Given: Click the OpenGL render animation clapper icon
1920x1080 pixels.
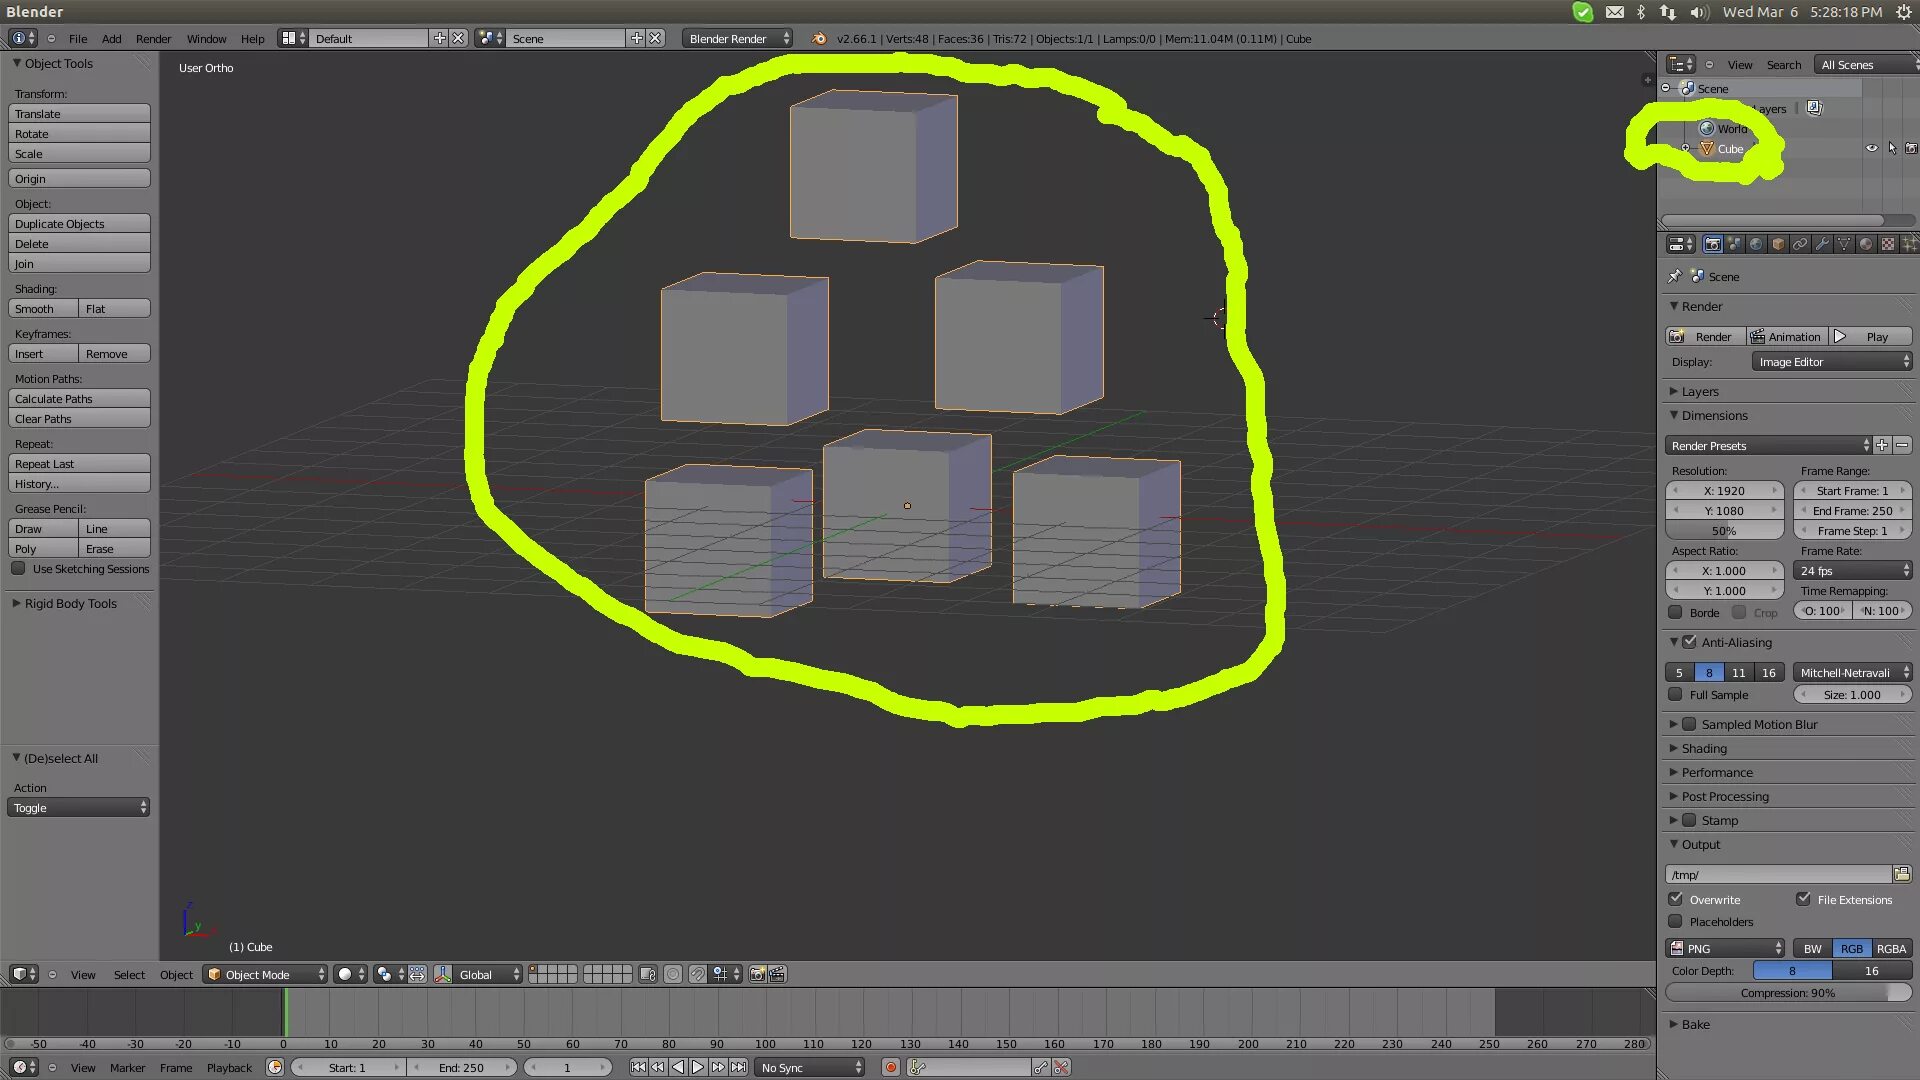Looking at the screenshot, I should (x=777, y=974).
